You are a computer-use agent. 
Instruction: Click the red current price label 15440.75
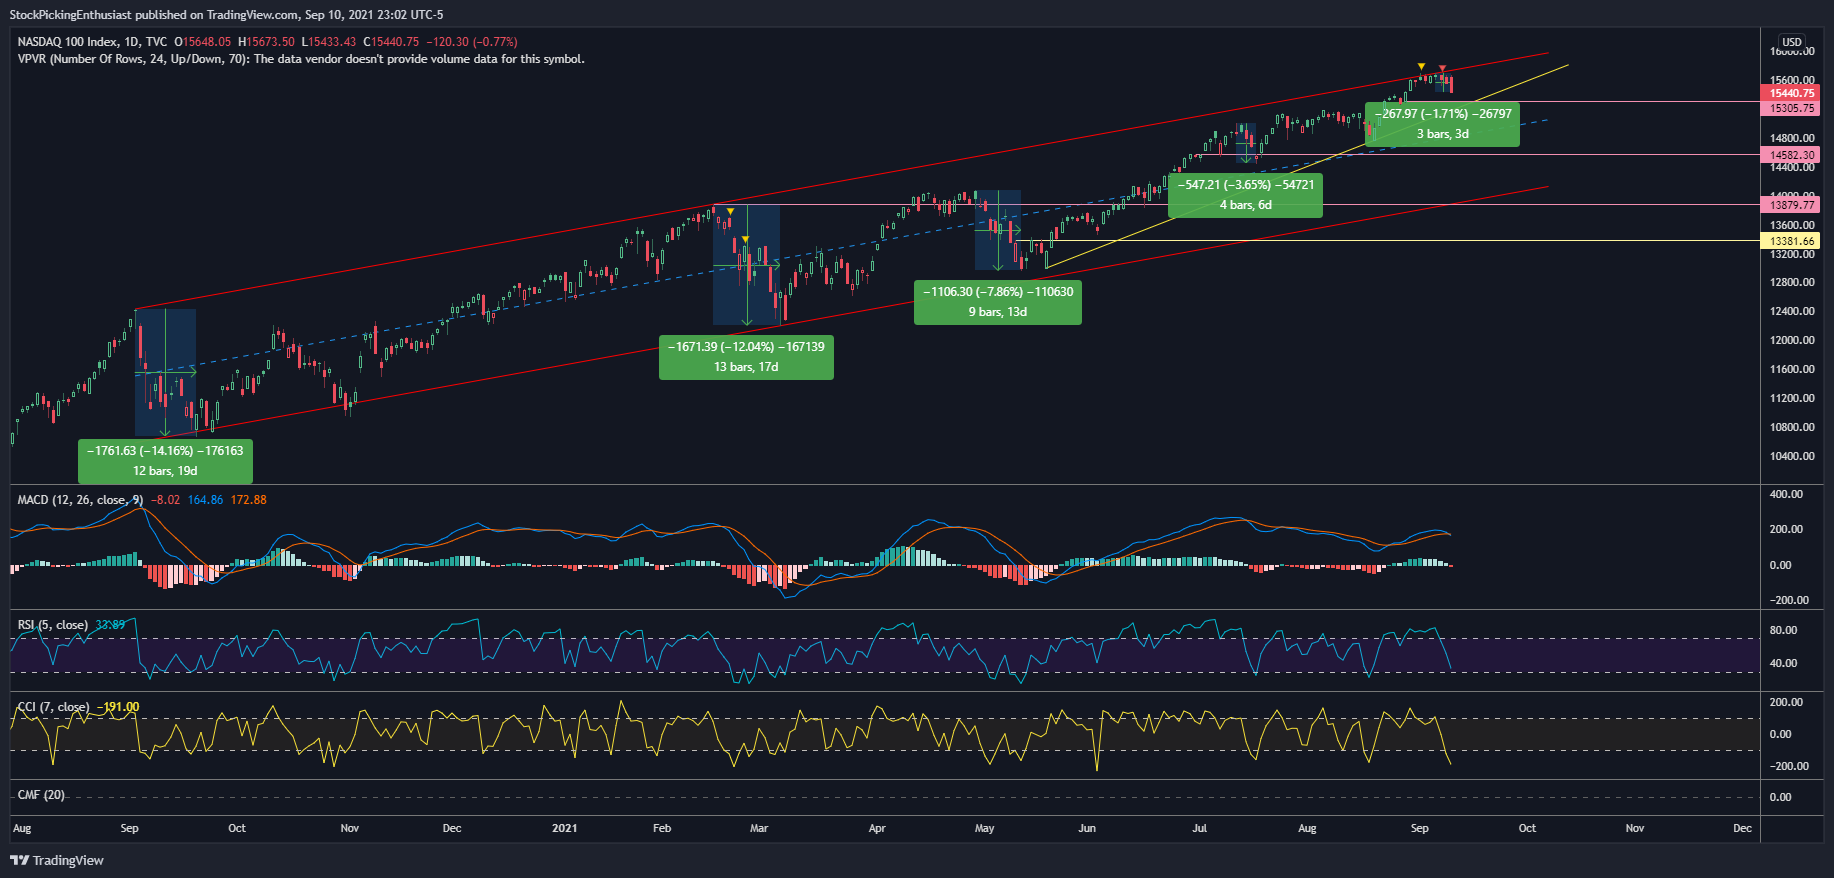click(x=1790, y=93)
